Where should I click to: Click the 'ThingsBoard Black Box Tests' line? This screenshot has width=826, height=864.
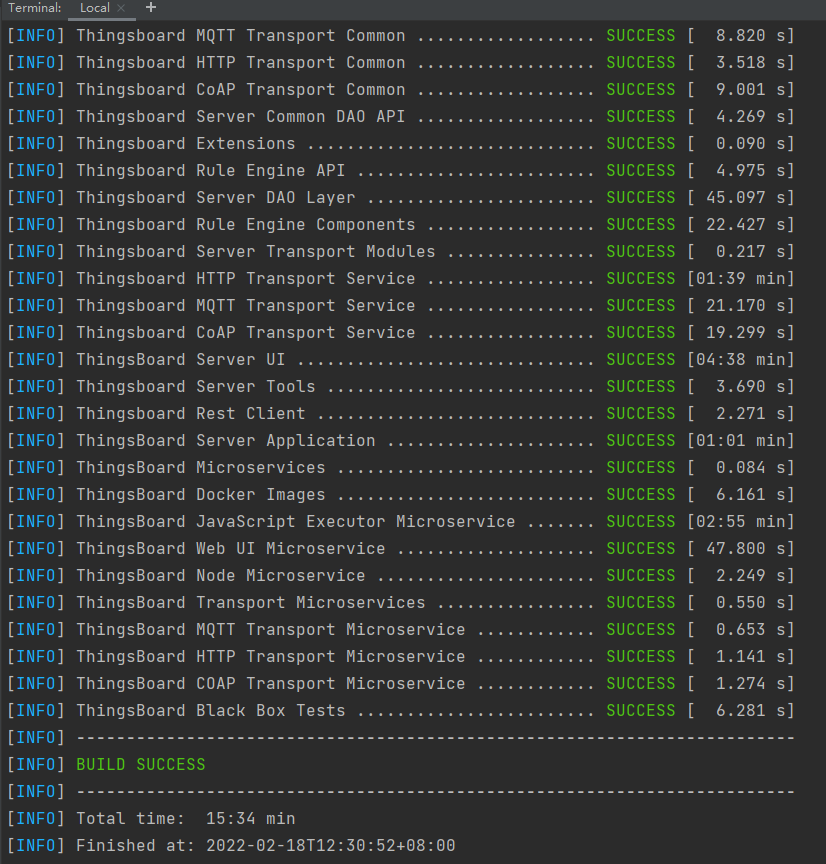401,711
